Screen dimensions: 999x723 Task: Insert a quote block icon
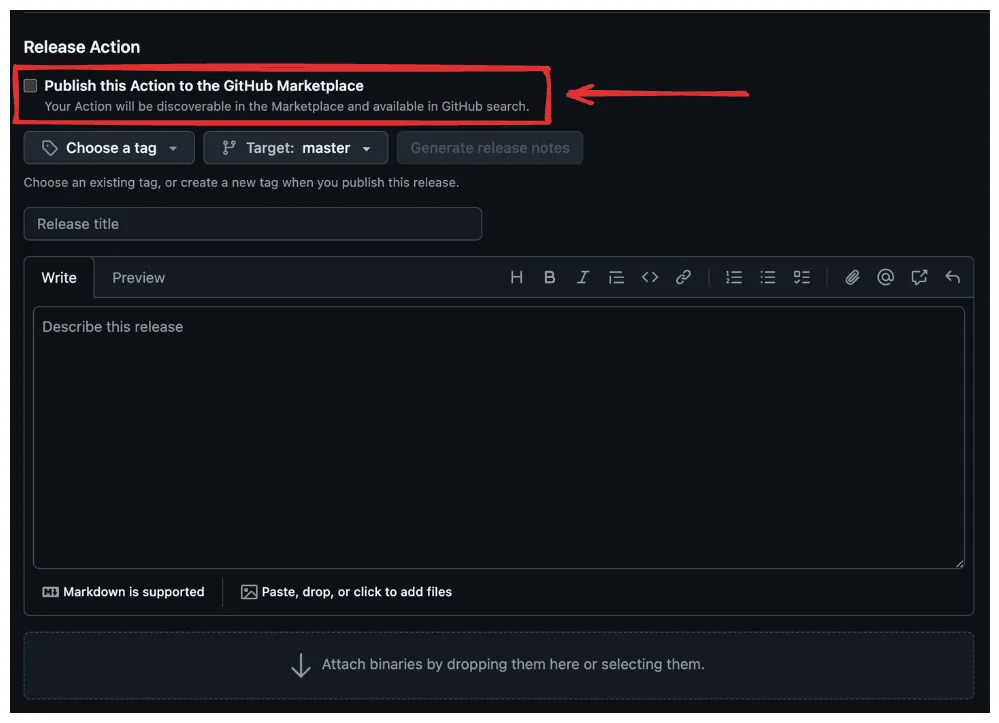(x=615, y=277)
